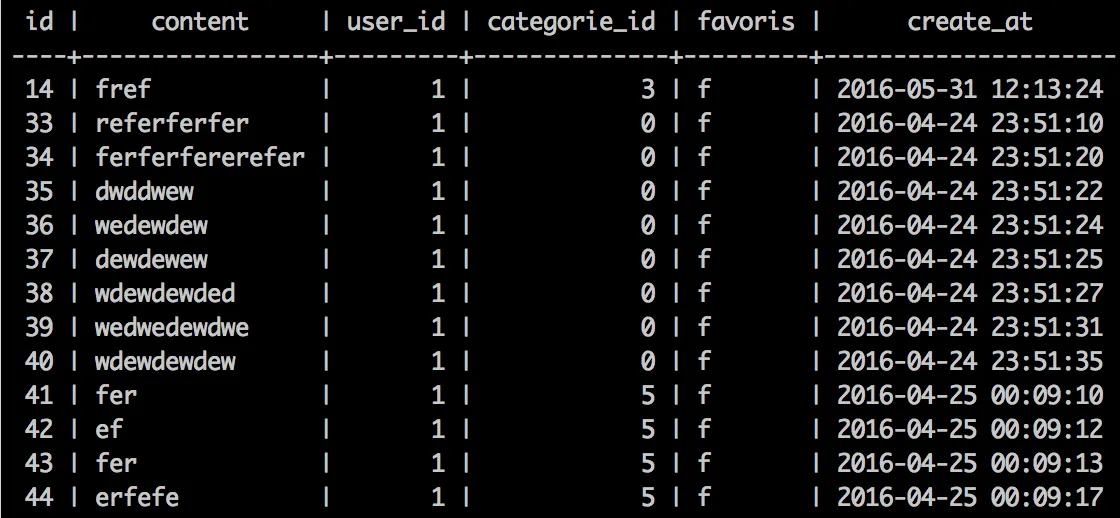Click the id column header
Screen dimensions: 1120x518
pos(39,21)
